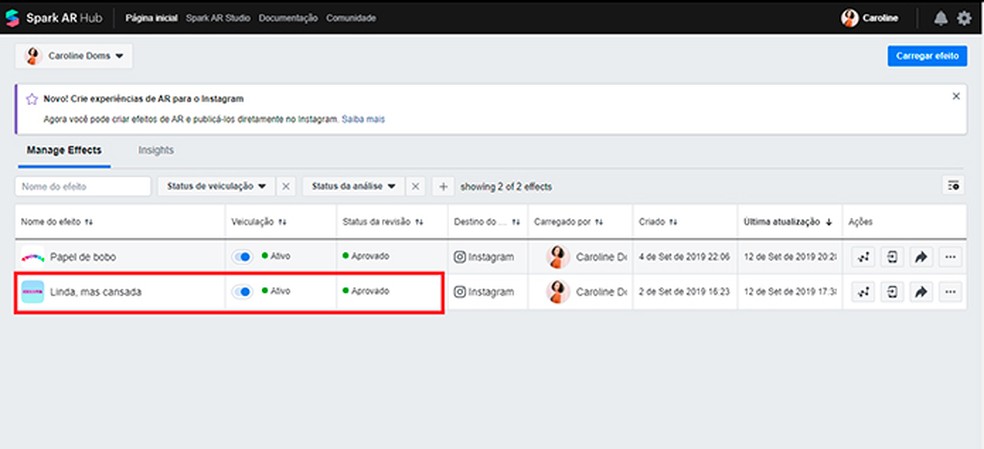Toggle off delivery for Papel de bobo
This screenshot has height=449, width=984.
point(242,257)
